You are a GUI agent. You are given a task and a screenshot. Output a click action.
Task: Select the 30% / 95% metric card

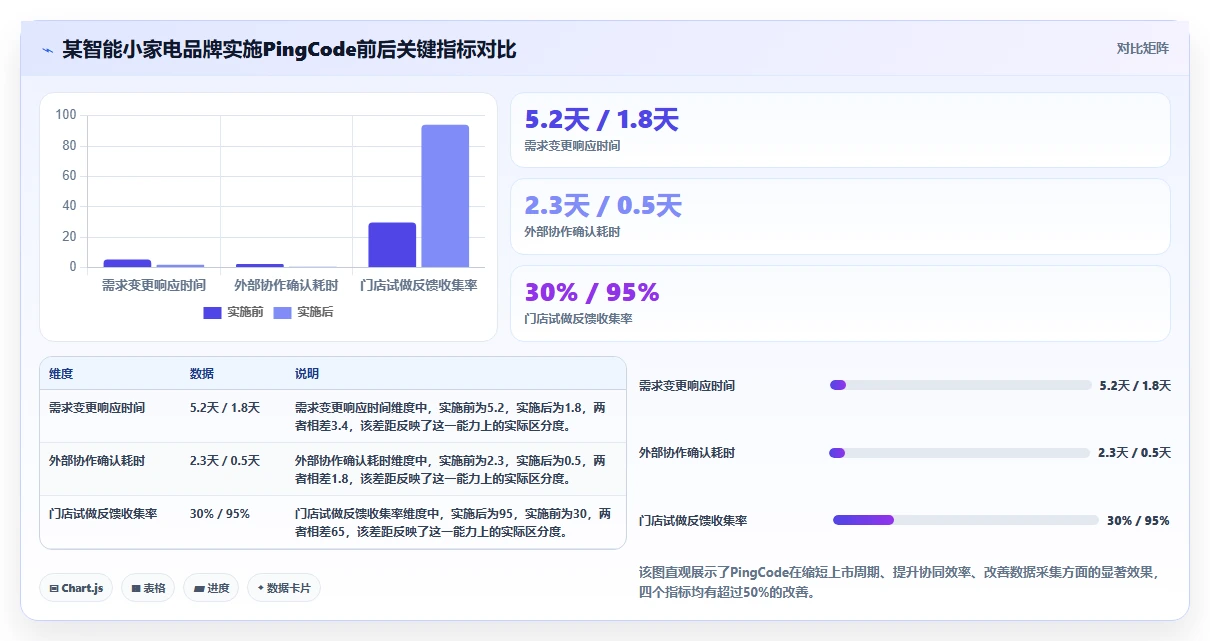coord(840,303)
